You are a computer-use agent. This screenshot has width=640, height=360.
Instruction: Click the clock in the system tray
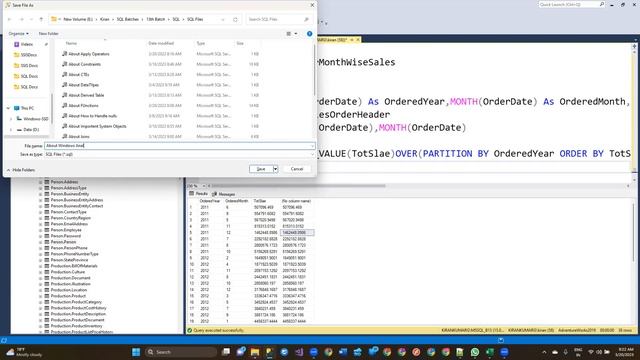(624, 352)
